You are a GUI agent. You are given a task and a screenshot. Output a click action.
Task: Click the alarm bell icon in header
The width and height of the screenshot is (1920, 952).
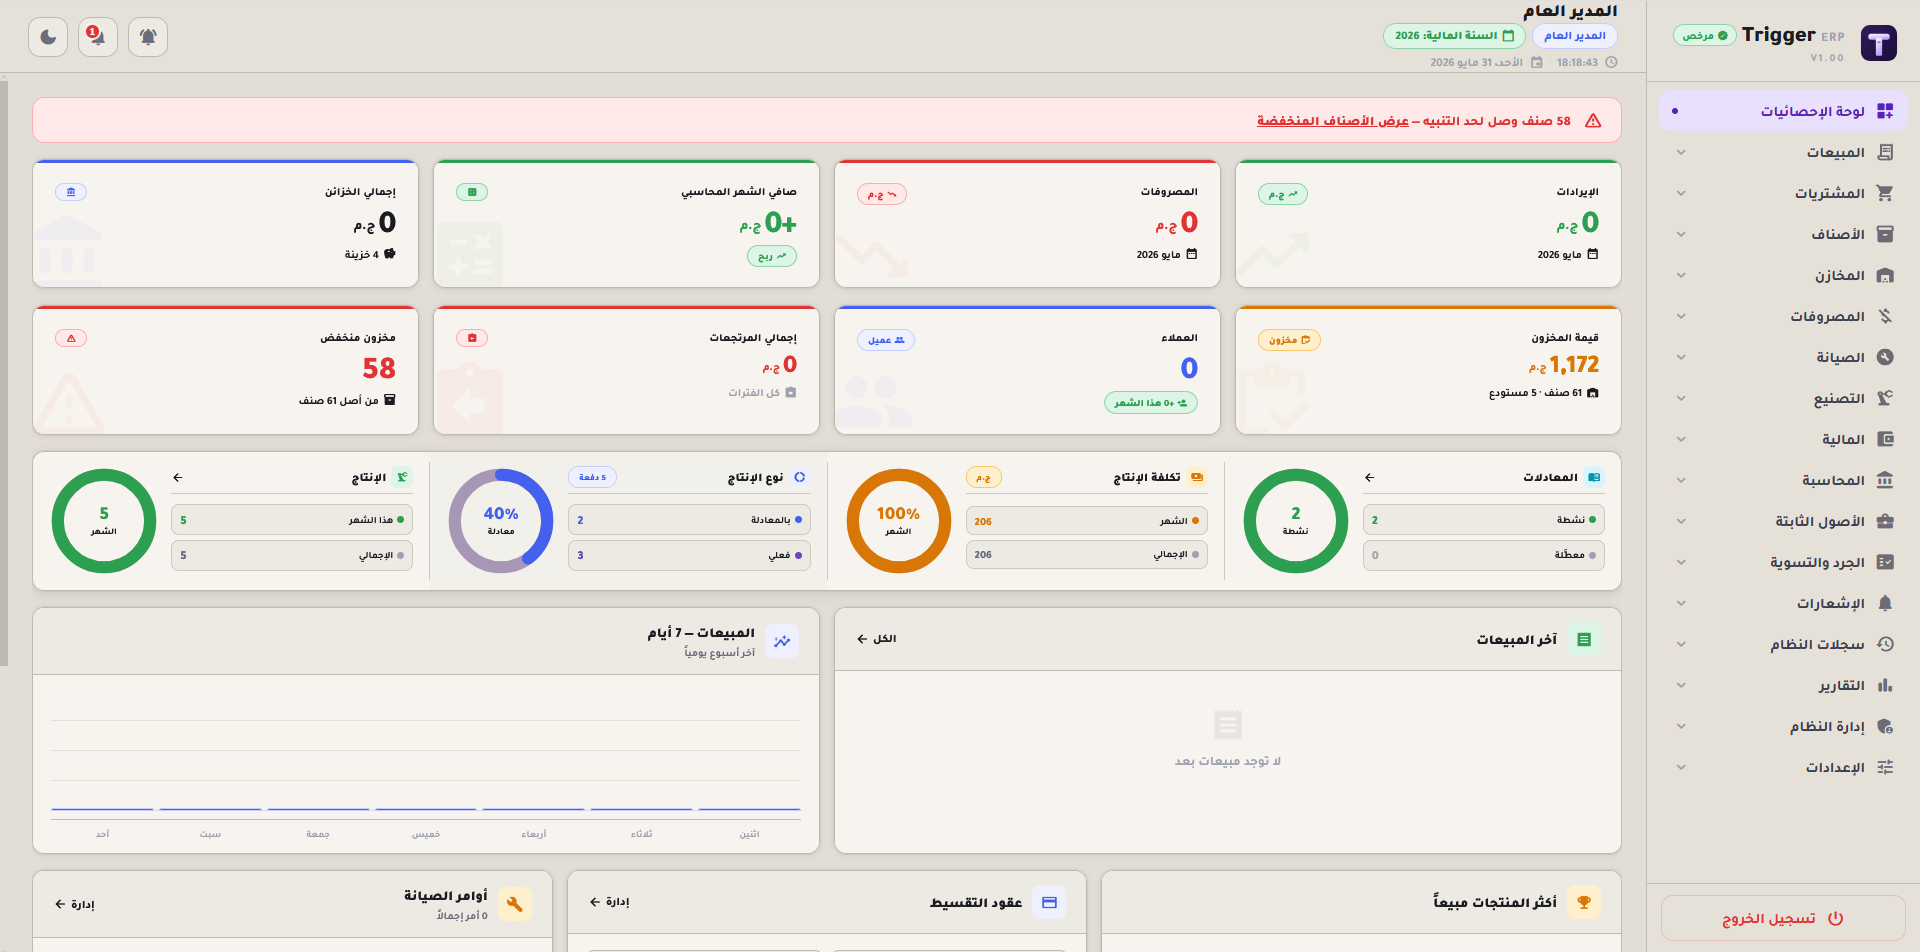pyautogui.click(x=148, y=37)
